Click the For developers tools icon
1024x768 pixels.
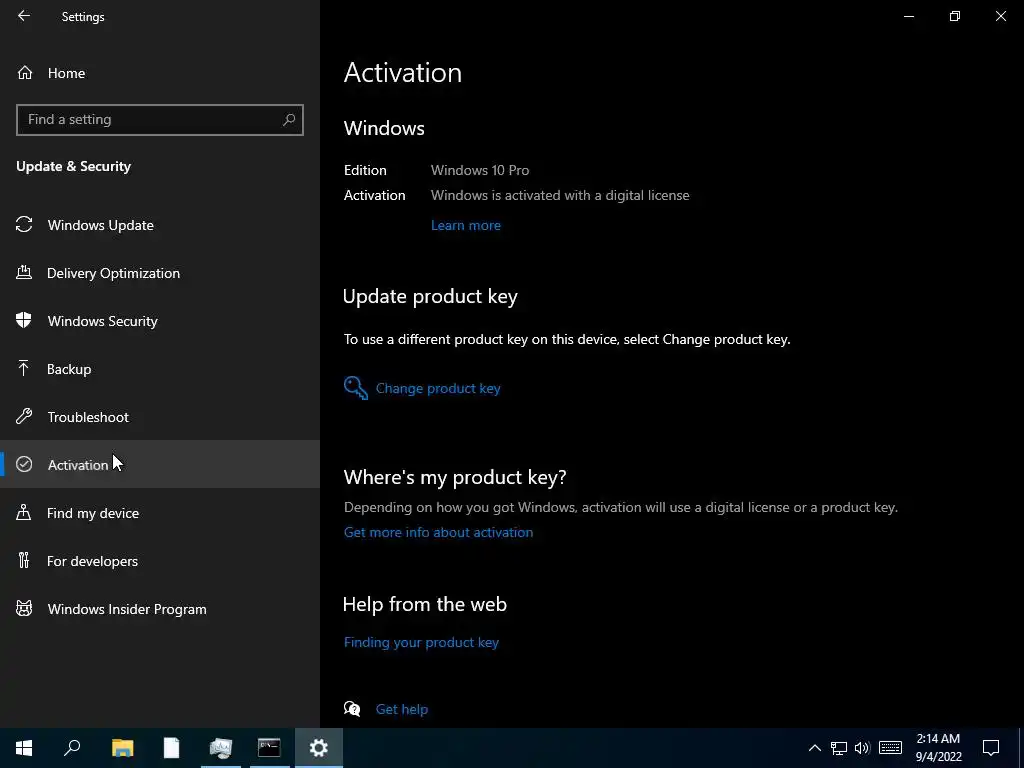[x=24, y=560]
